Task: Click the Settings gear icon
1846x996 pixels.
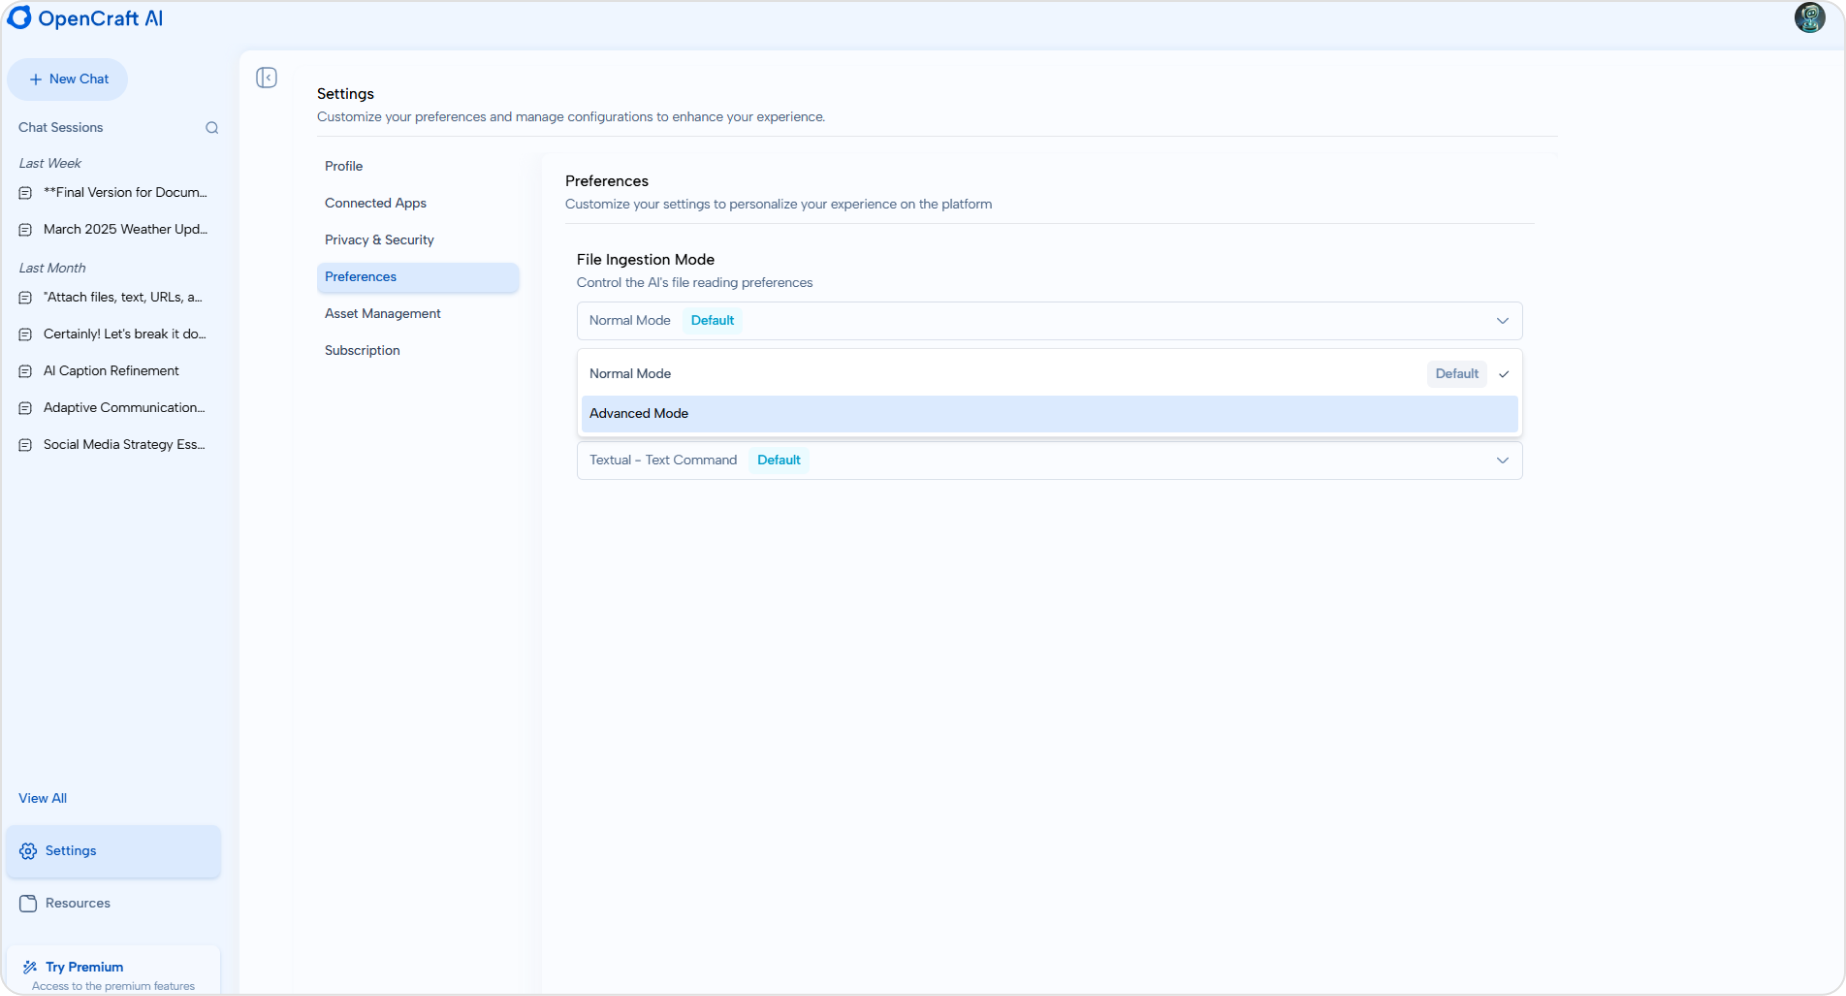Action: [28, 851]
